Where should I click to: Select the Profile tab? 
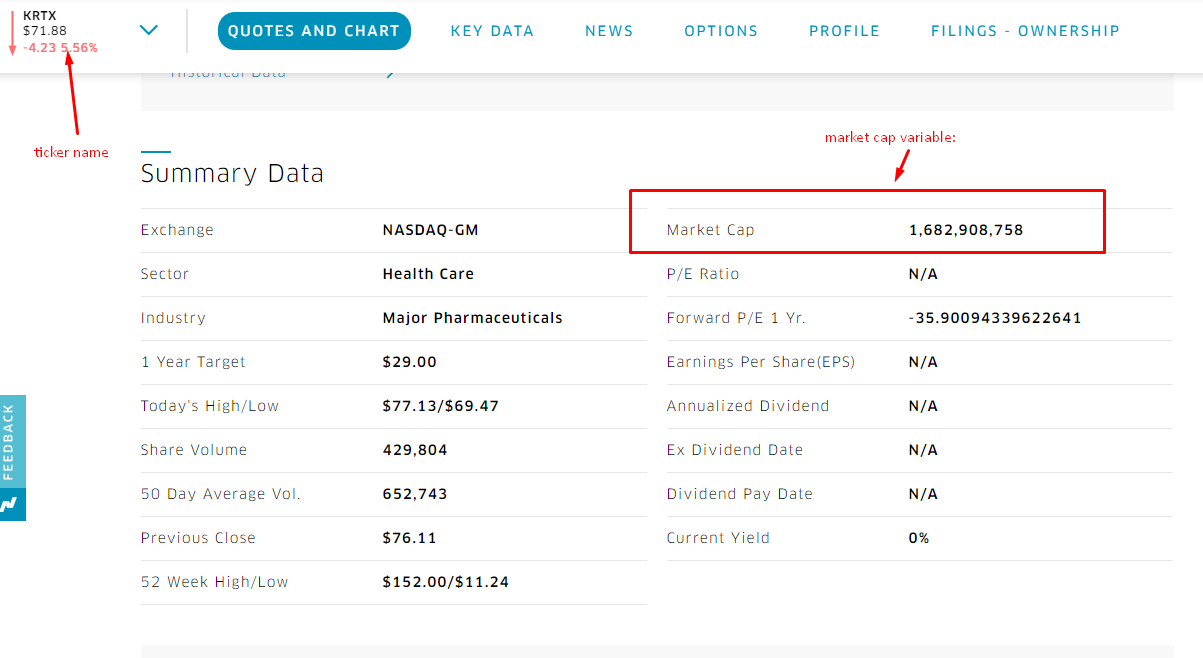pyautogui.click(x=844, y=31)
